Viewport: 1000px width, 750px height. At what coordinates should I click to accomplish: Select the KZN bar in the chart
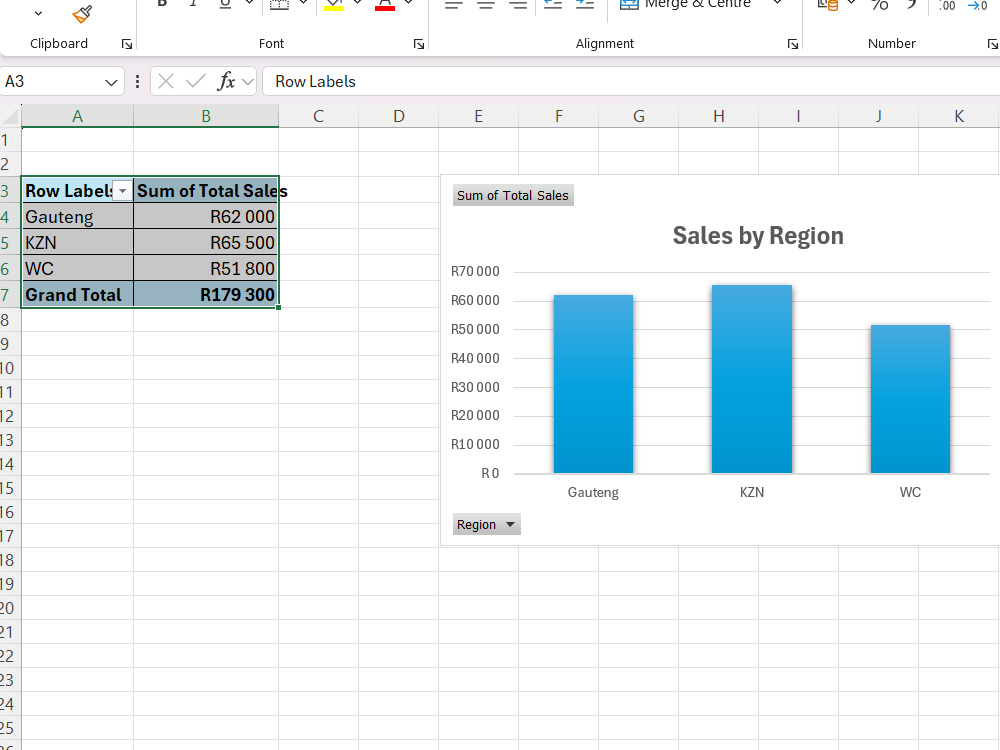[752, 379]
